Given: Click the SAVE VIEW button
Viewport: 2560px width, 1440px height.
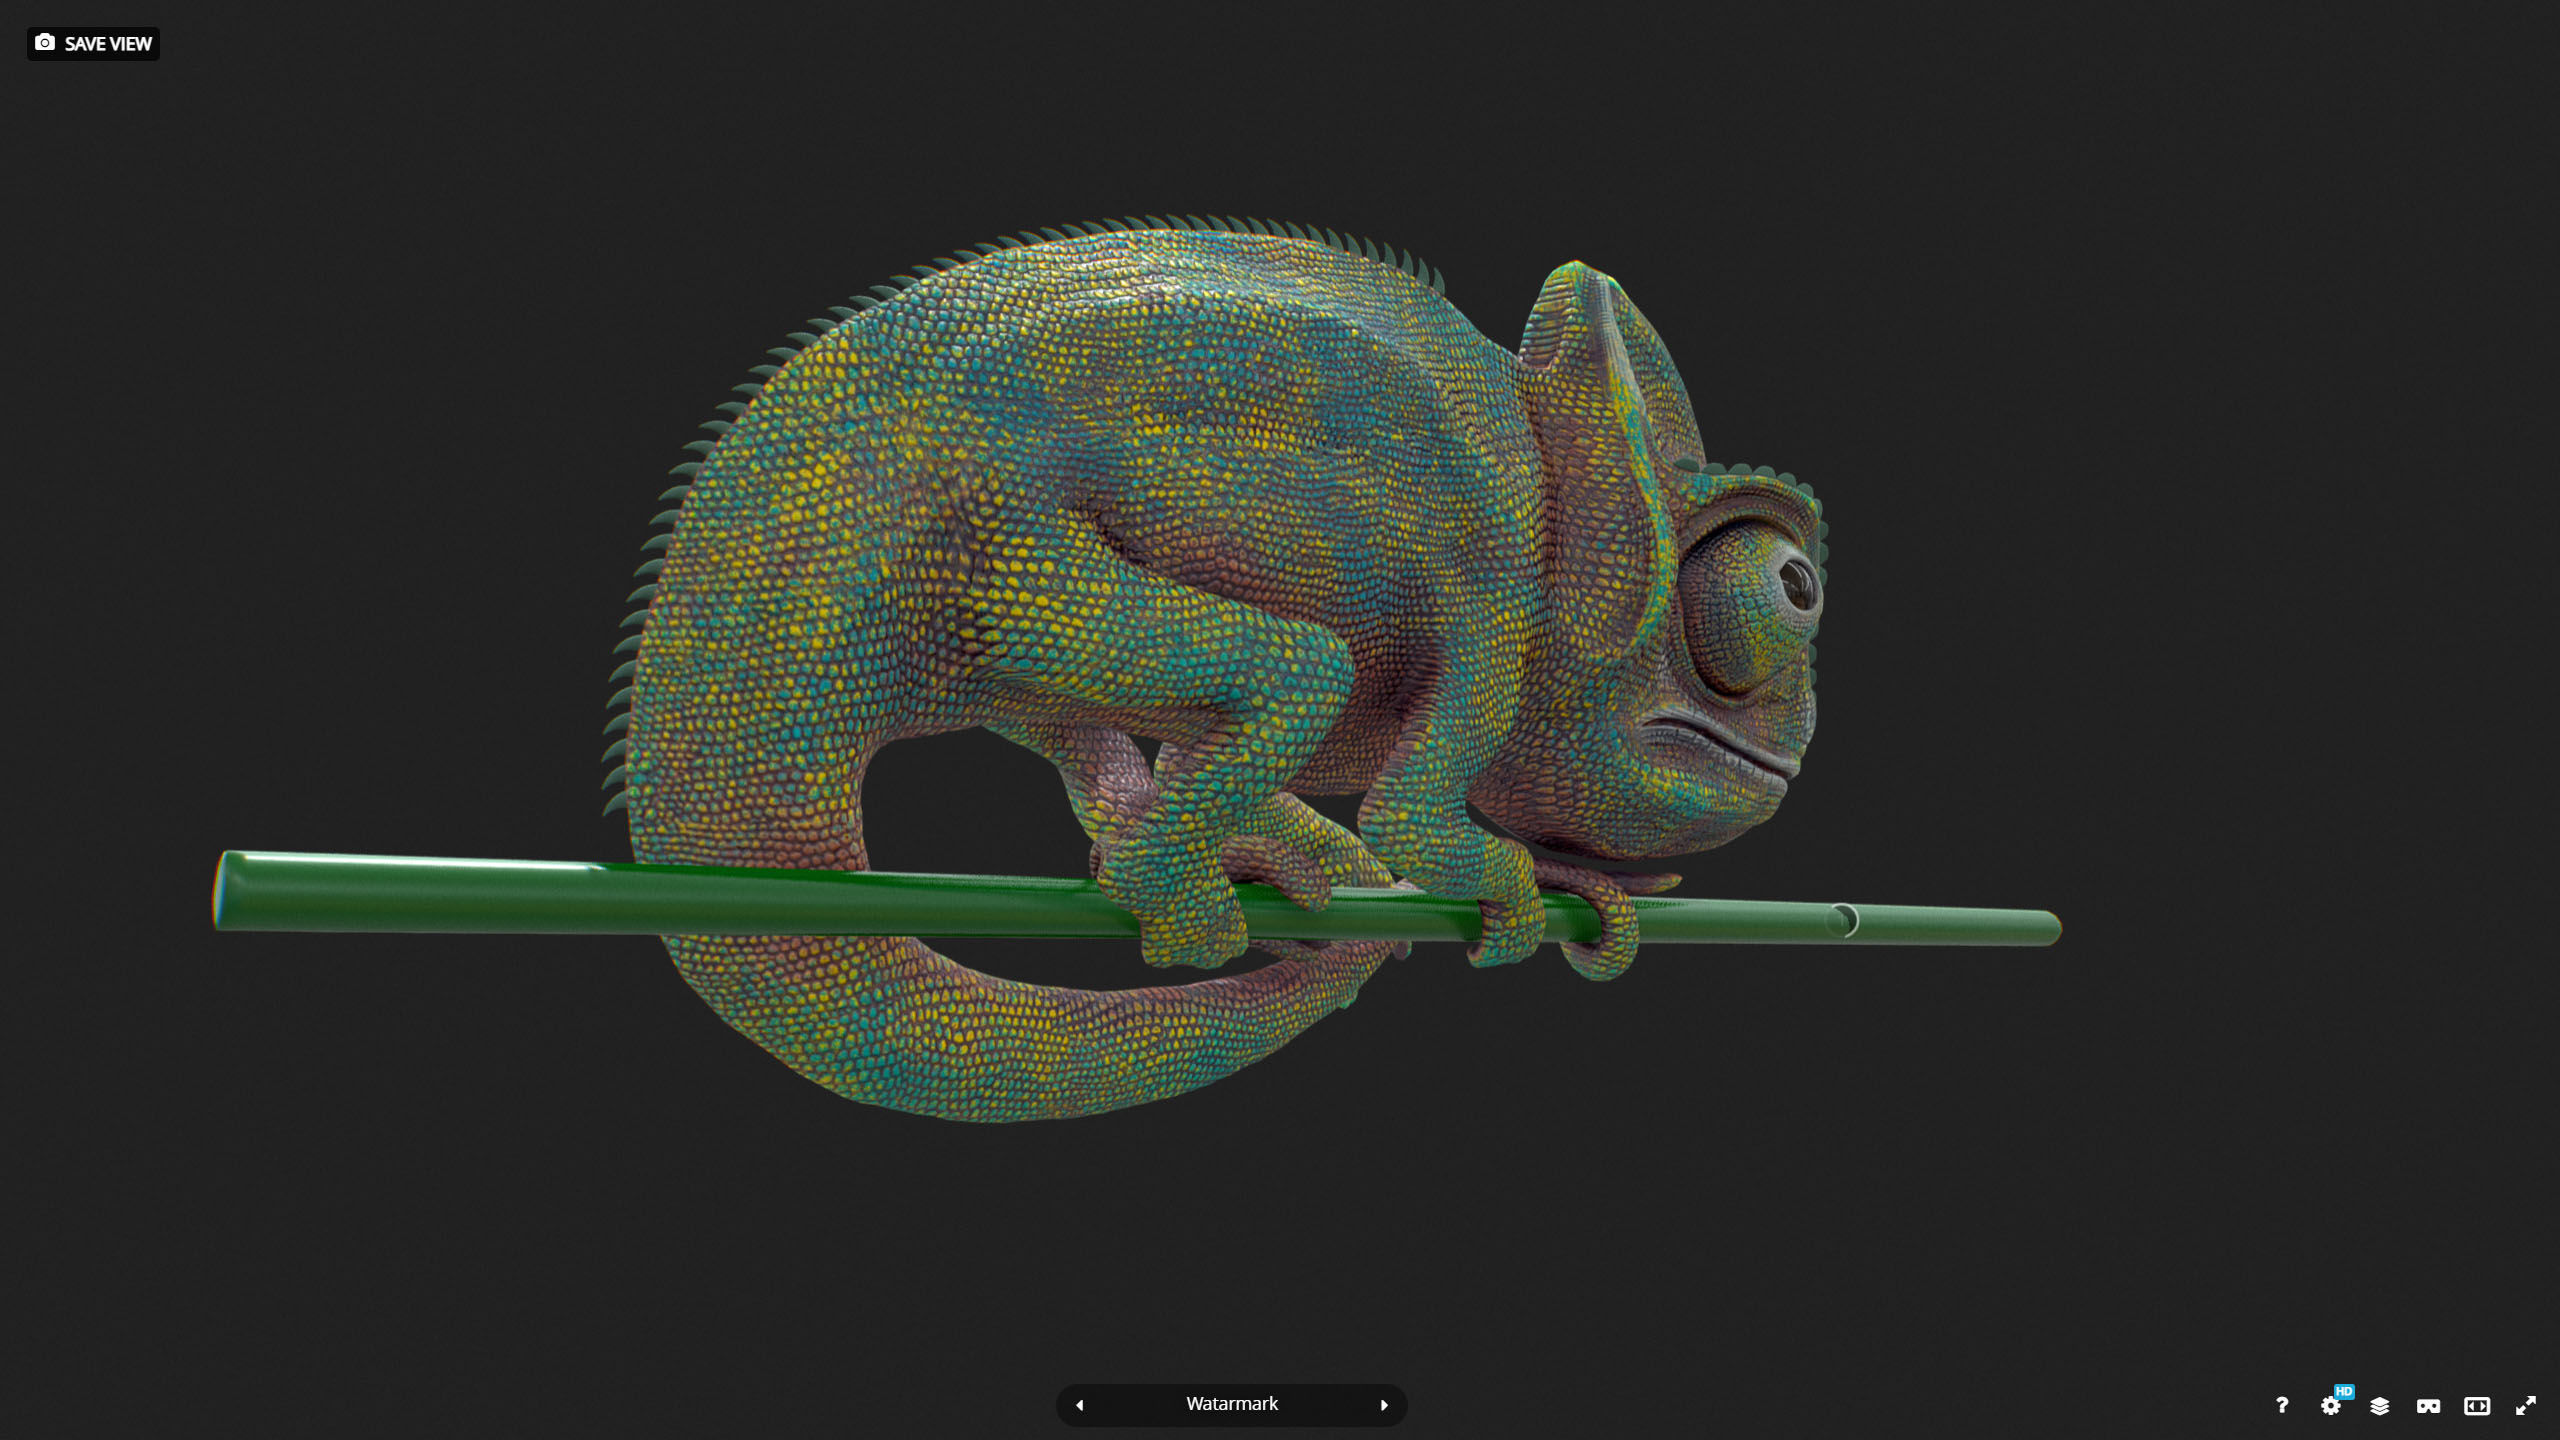Looking at the screenshot, I should pos(93,44).
